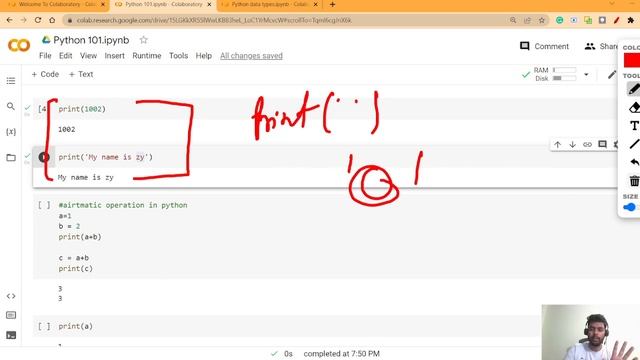Undo last drawing stroke

tap(634, 162)
